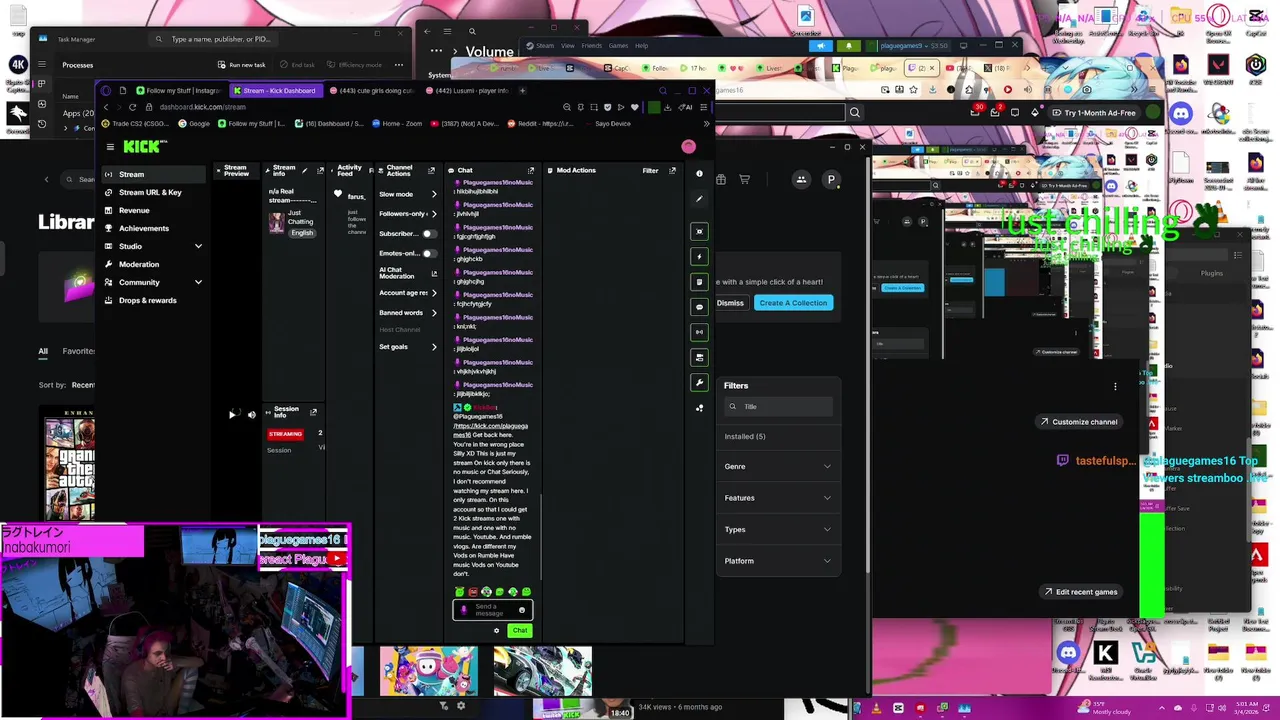
Task: Open the Filter control in Mod Actions
Action: click(650, 171)
